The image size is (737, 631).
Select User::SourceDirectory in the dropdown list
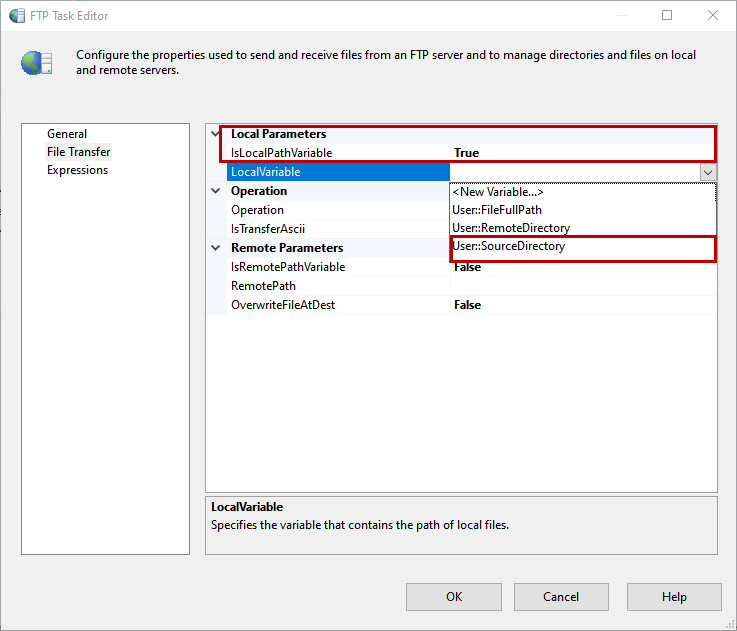point(509,247)
